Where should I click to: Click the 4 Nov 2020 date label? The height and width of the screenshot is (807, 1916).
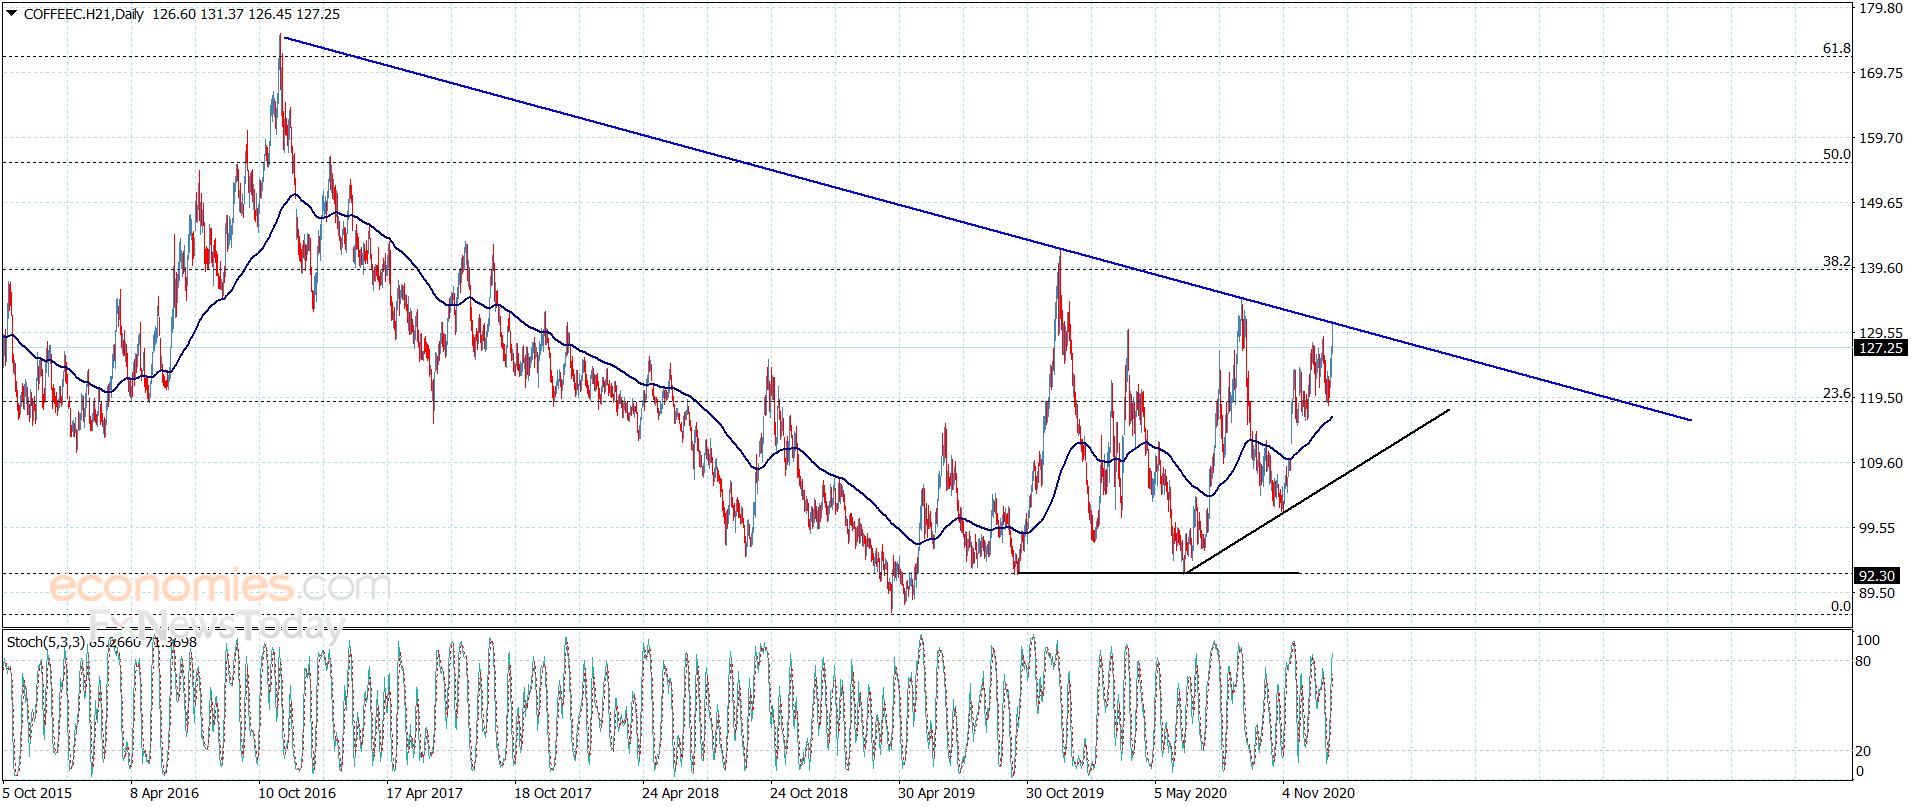(x=1318, y=793)
